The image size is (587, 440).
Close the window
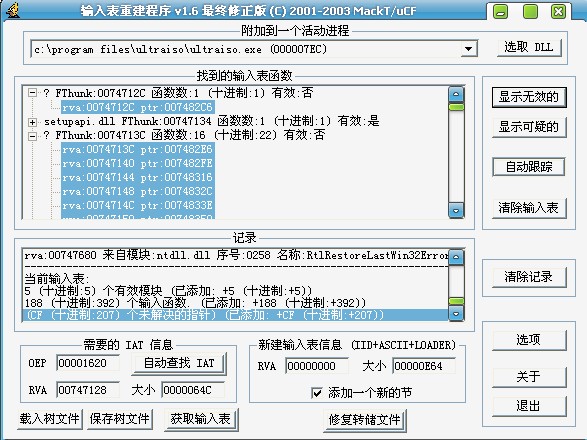pyautogui.click(x=558, y=12)
